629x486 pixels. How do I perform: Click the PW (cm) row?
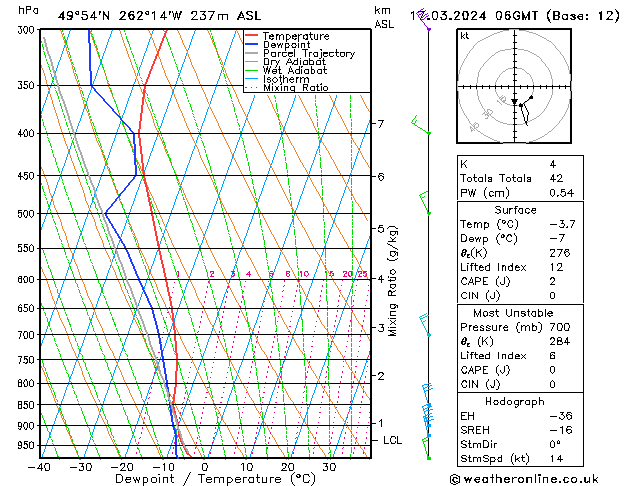click(x=515, y=193)
